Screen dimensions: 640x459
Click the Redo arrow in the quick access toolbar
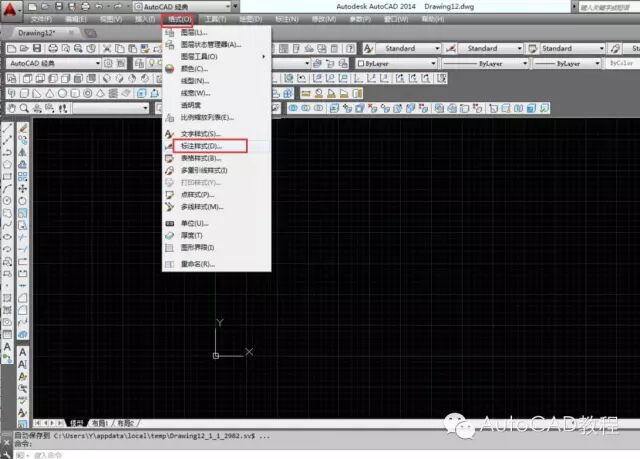point(118,7)
